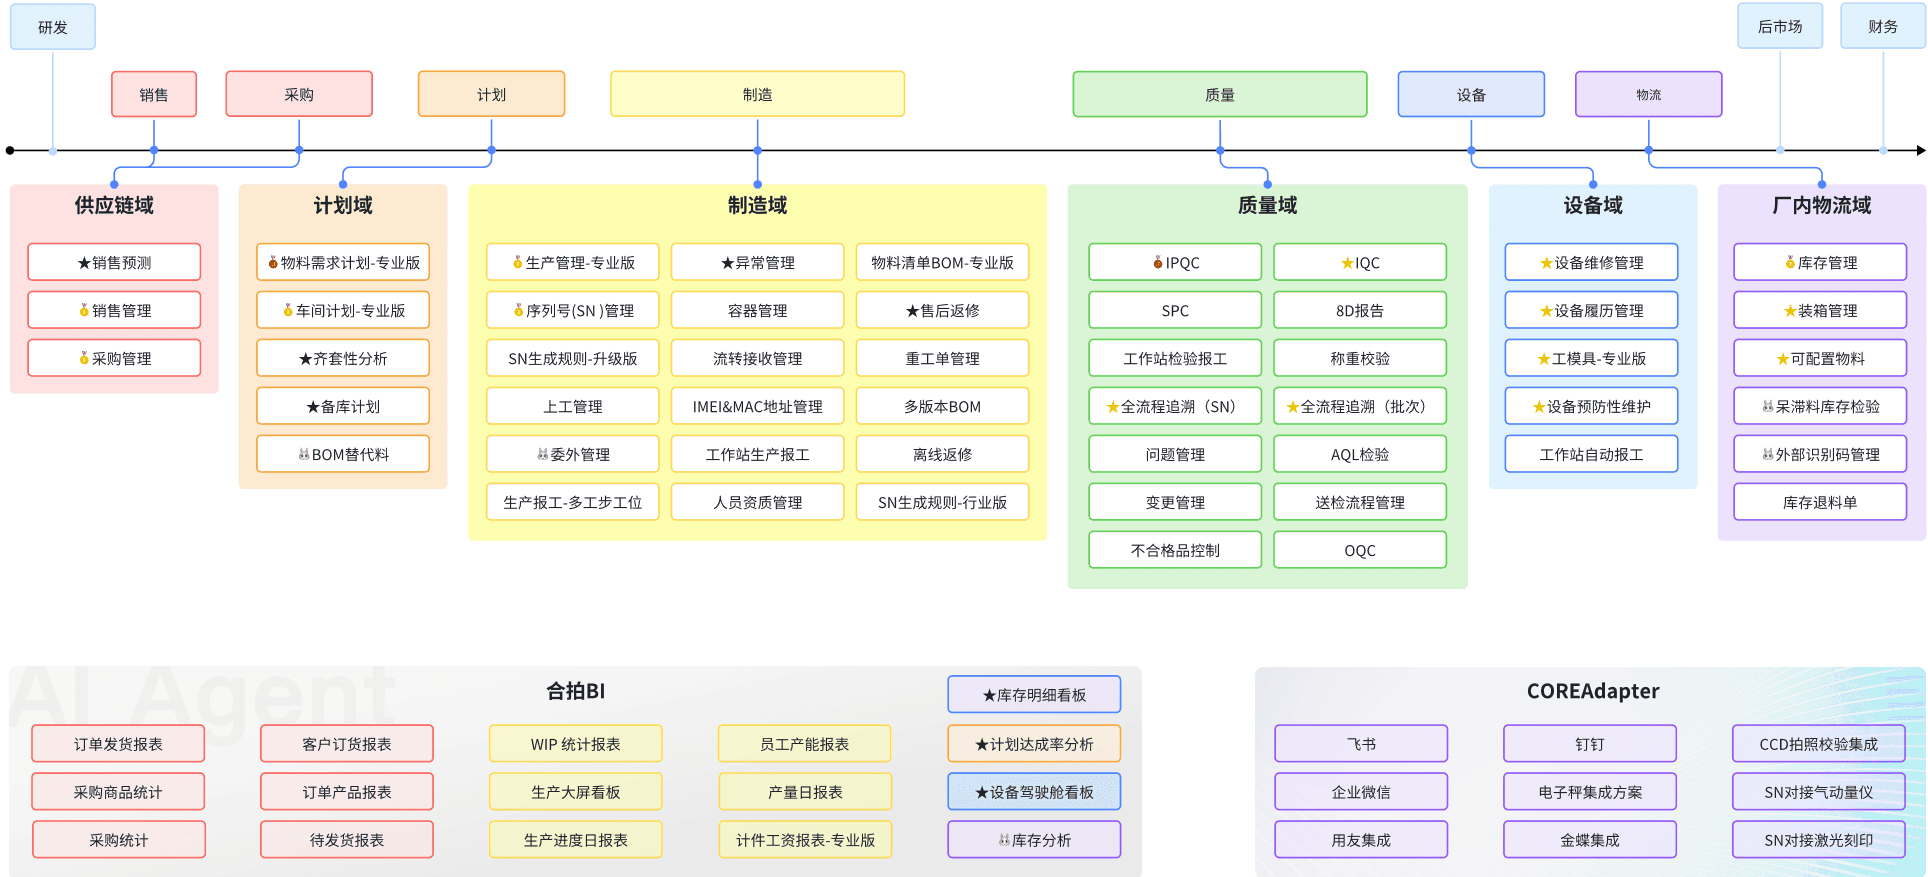Click the yellow star on IQC
Image resolution: width=1928 pixels, height=877 pixels.
click(x=1347, y=262)
